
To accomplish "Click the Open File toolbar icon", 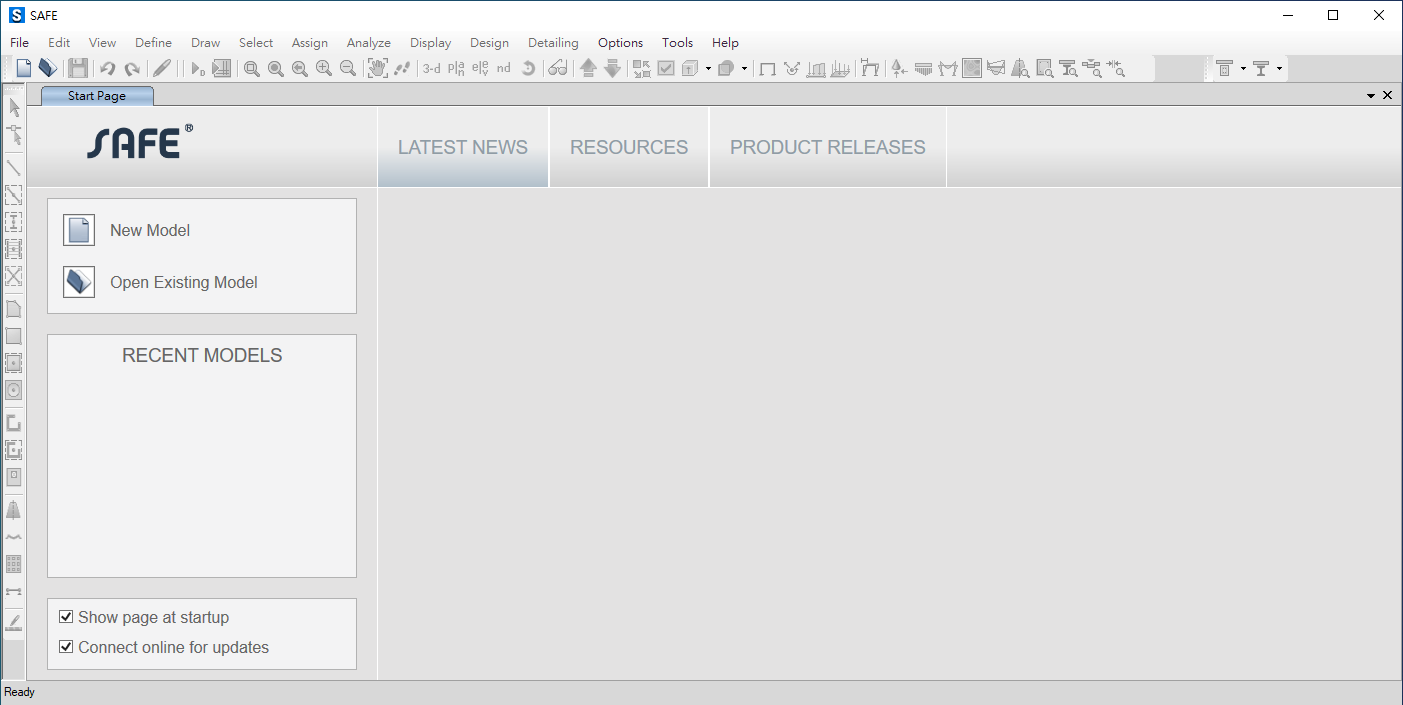I will point(47,68).
